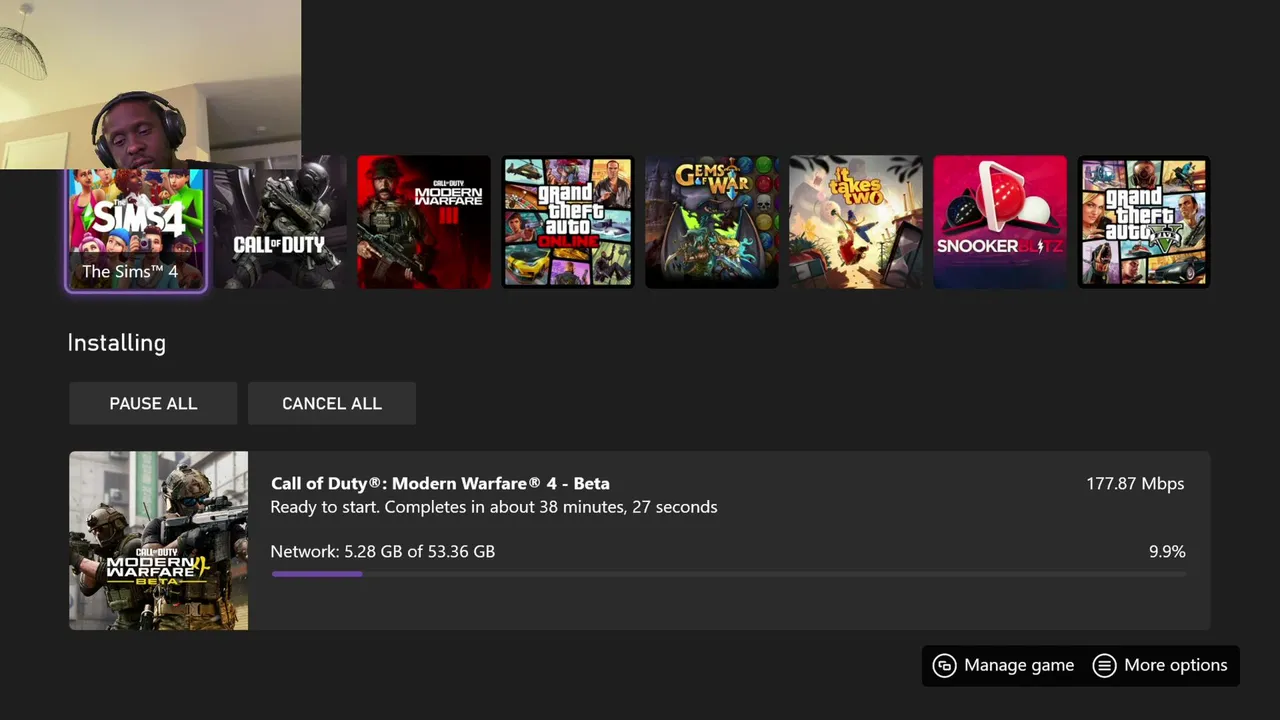Click the webcam overlay of the streamer

tap(150, 85)
